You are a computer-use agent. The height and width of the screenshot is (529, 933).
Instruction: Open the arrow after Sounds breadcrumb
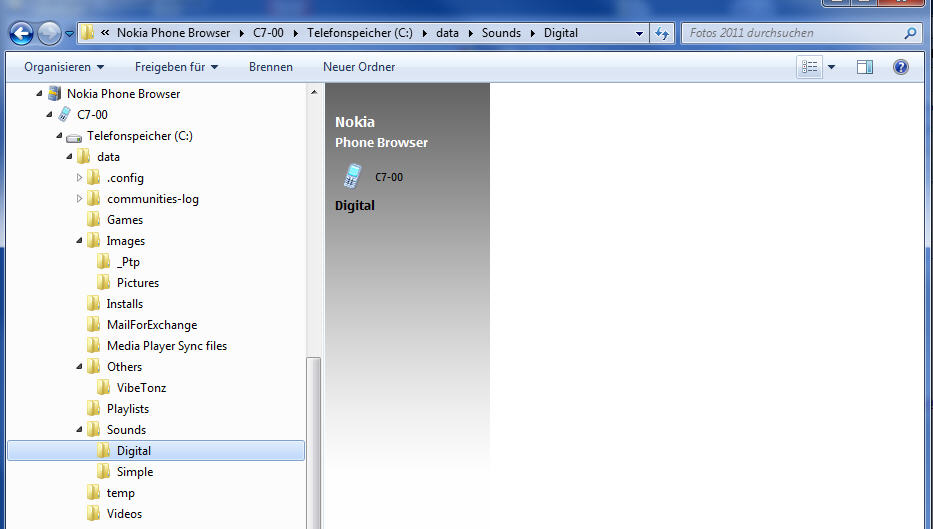coord(532,33)
